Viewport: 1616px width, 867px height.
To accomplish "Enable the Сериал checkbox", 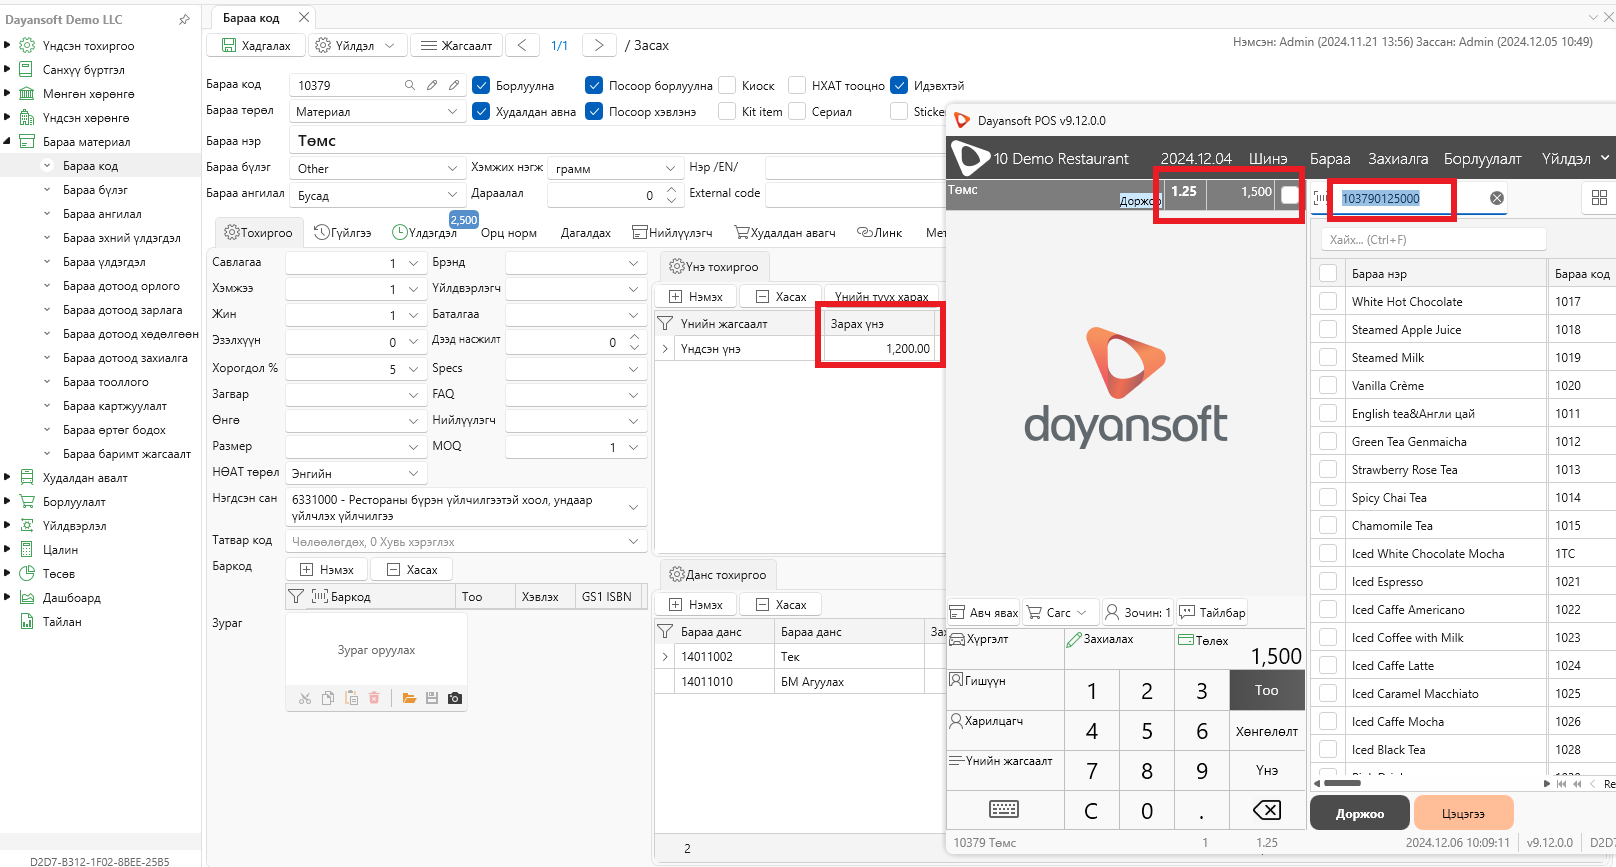I will pos(797,111).
